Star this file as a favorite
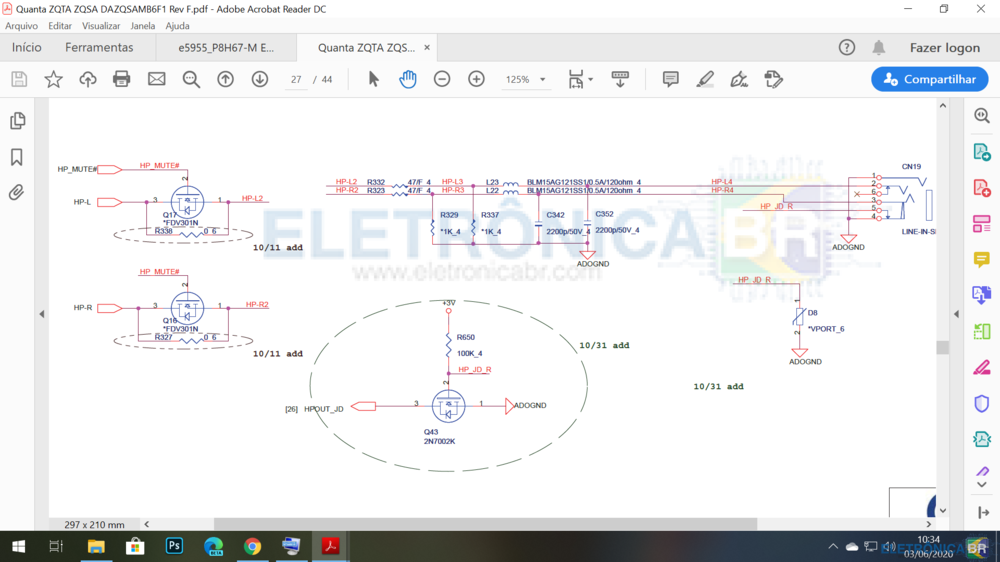This screenshot has height=562, width=1000. pos(53,79)
